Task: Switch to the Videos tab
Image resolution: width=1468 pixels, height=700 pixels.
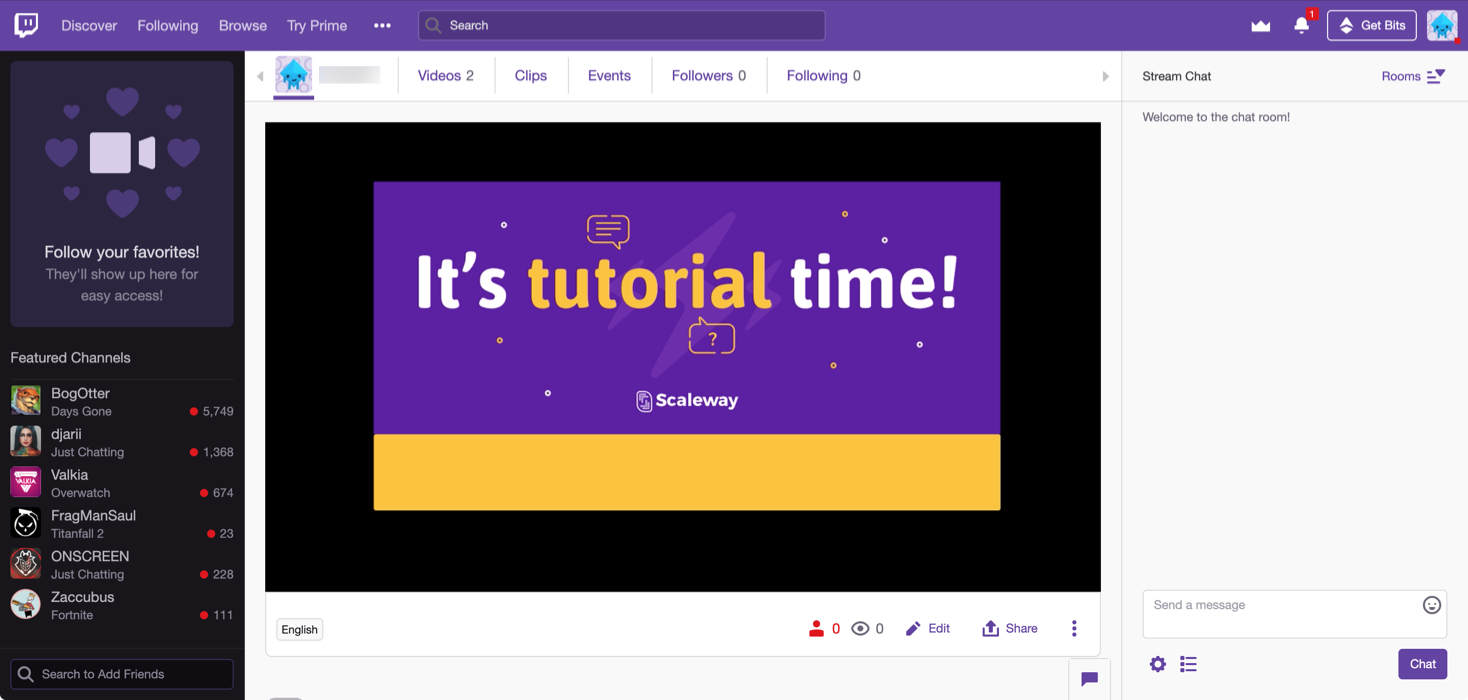Action: pos(445,76)
